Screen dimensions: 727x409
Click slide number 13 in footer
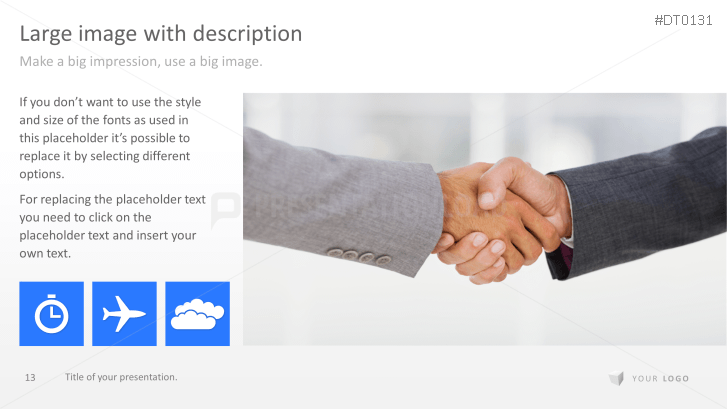[30, 377]
